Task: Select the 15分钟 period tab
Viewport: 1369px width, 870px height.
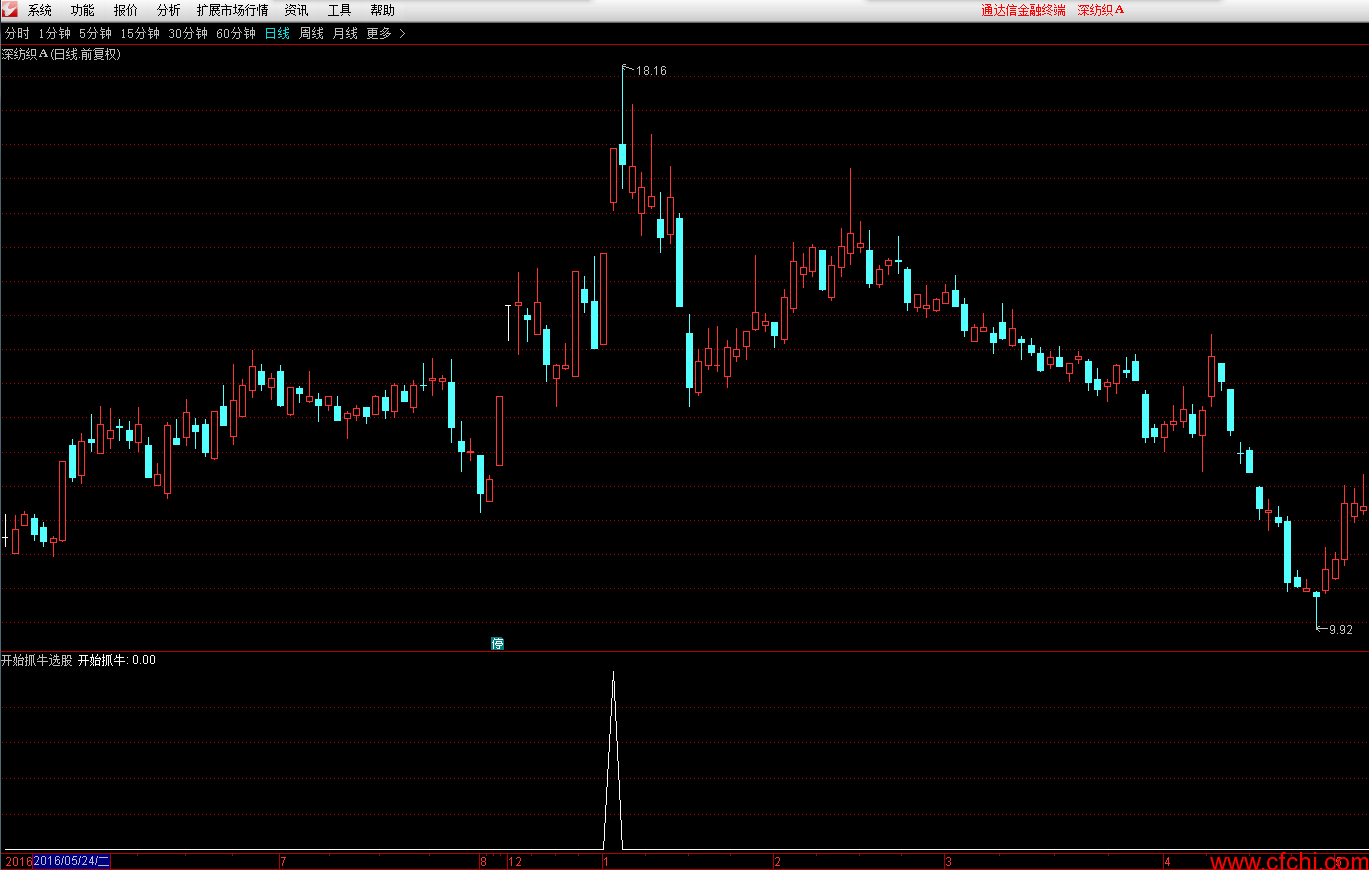Action: click(140, 34)
